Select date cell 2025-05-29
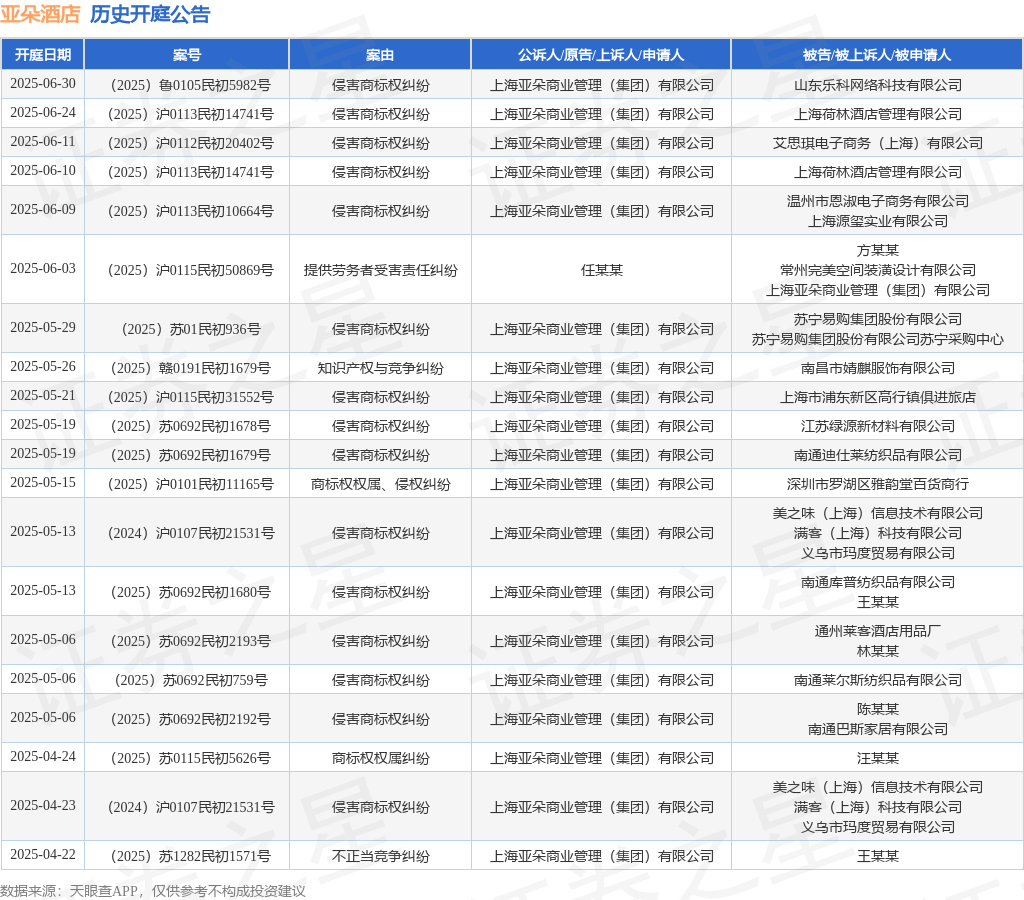1024x900 pixels. [x=43, y=327]
